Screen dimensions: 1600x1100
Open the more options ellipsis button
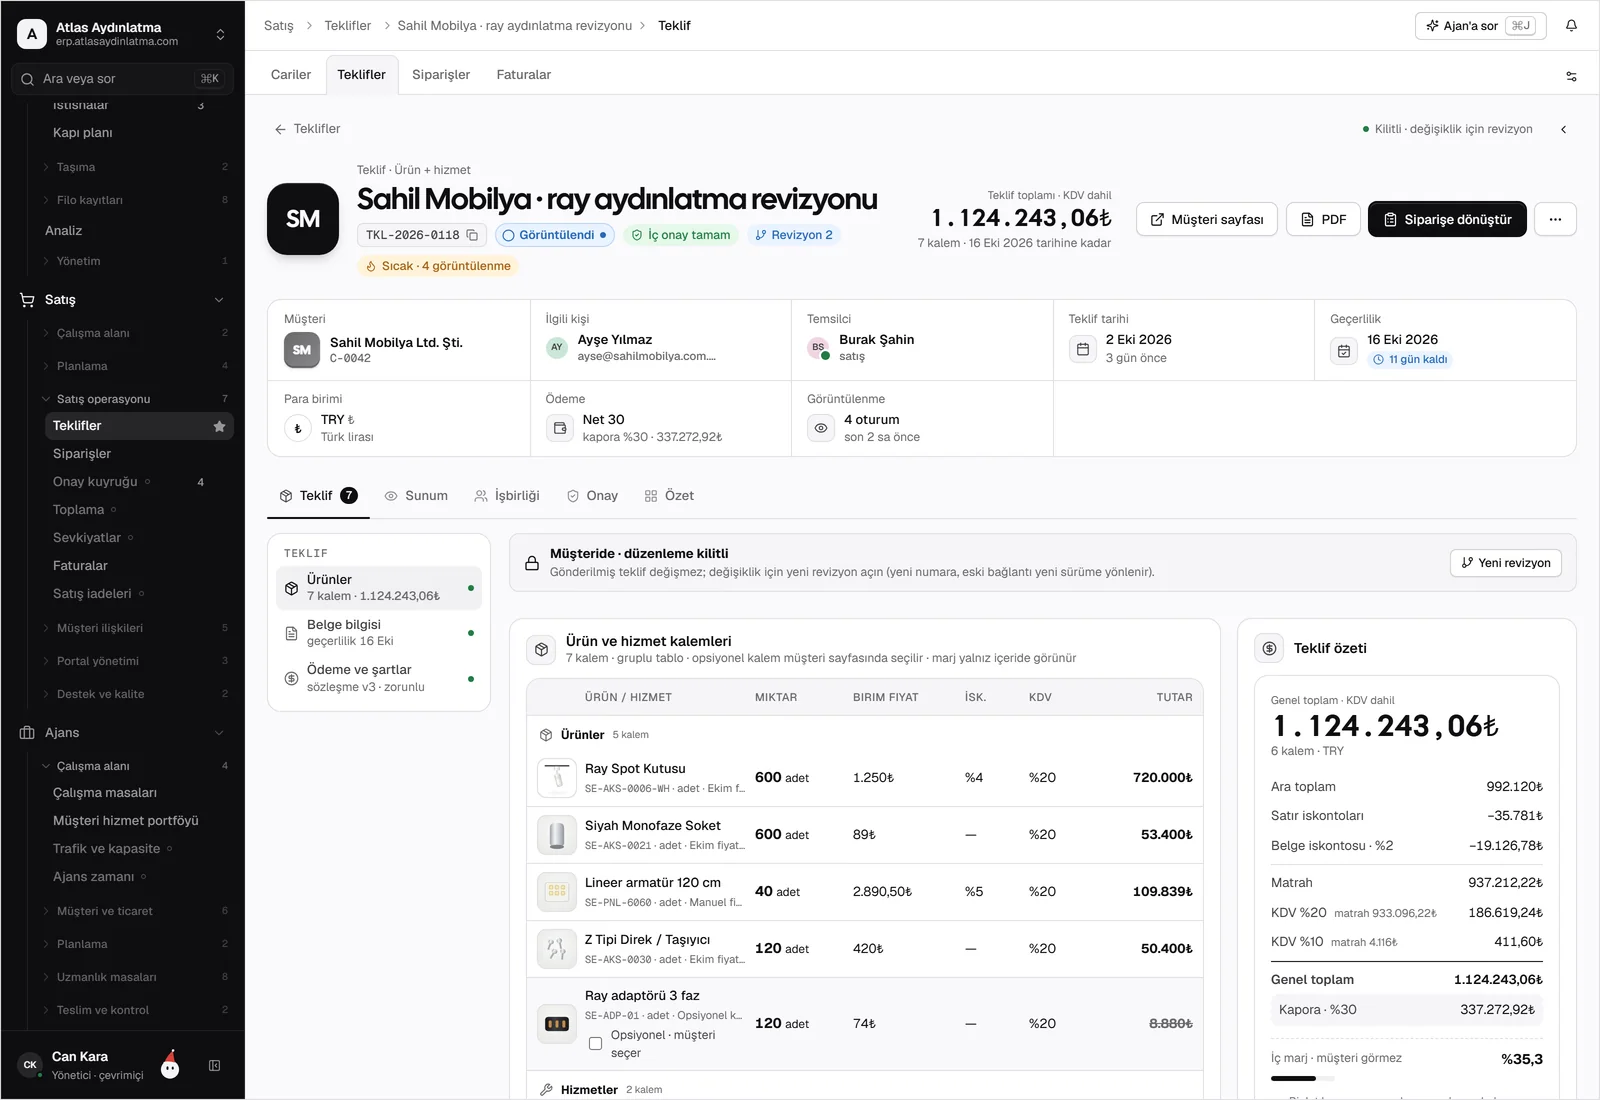[x=1555, y=219]
